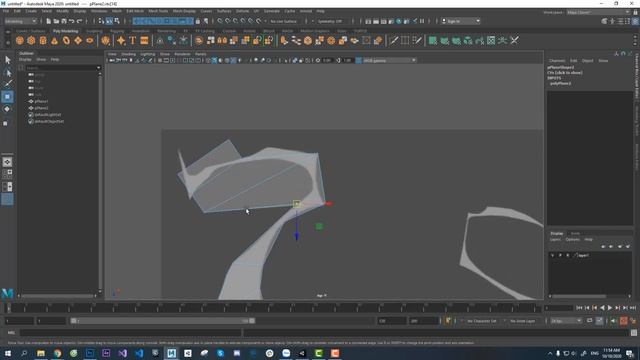The height and width of the screenshot is (360, 640).
Task: Select the Multi-Cut tool in shelf
Action: pos(393,40)
